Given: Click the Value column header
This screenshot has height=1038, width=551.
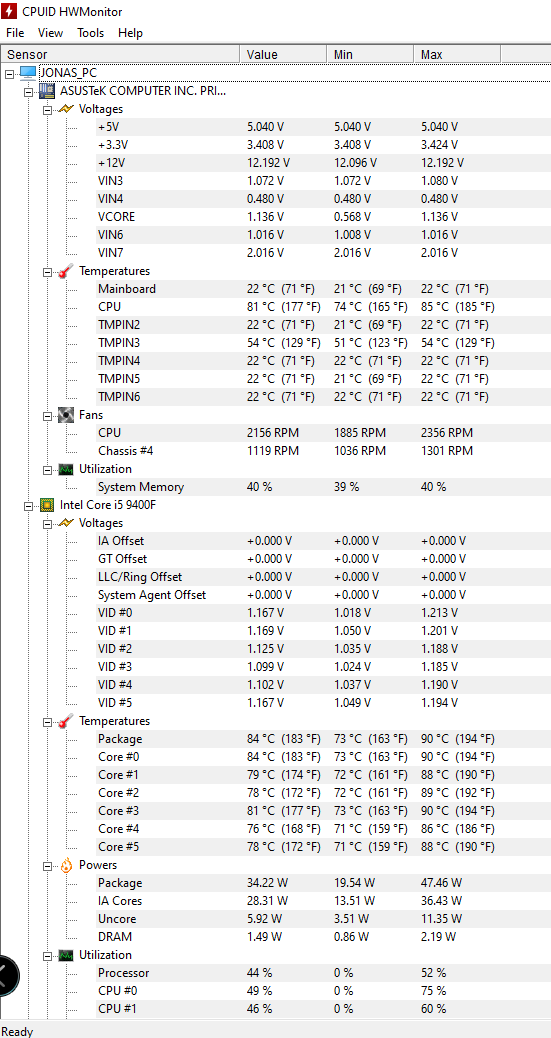Looking at the screenshot, I should [x=283, y=54].
